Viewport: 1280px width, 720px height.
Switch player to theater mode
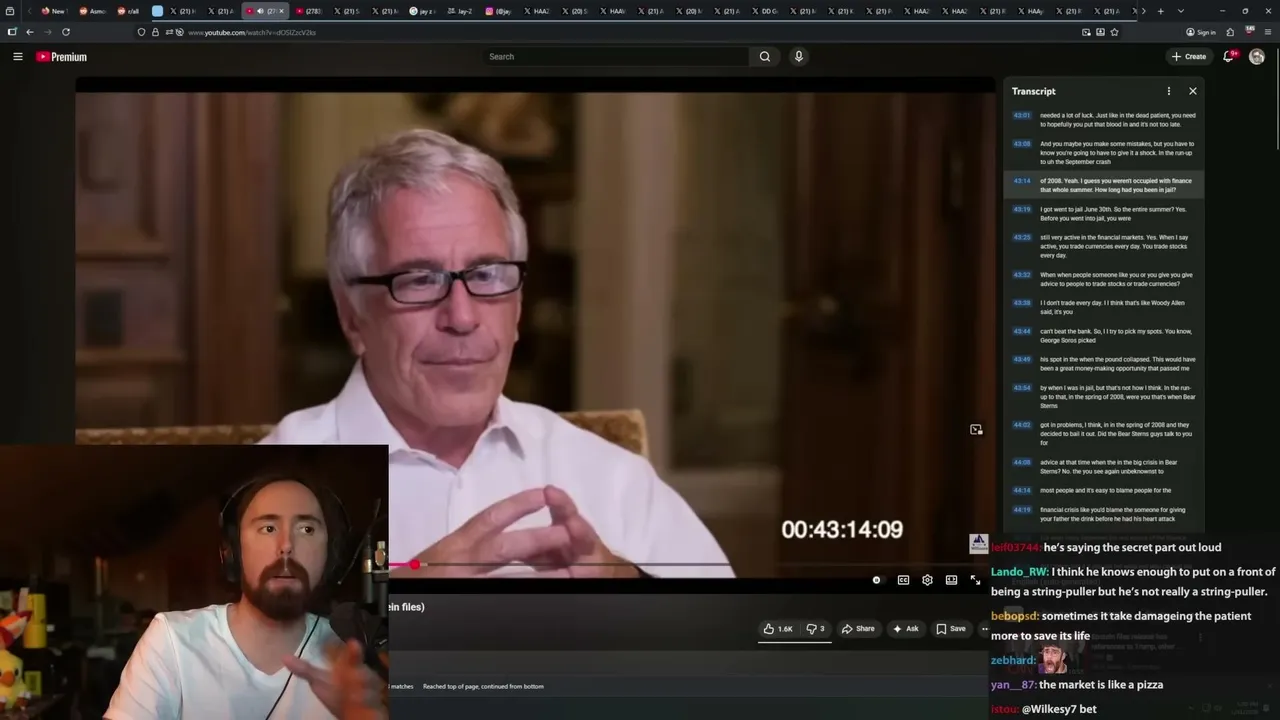click(951, 580)
